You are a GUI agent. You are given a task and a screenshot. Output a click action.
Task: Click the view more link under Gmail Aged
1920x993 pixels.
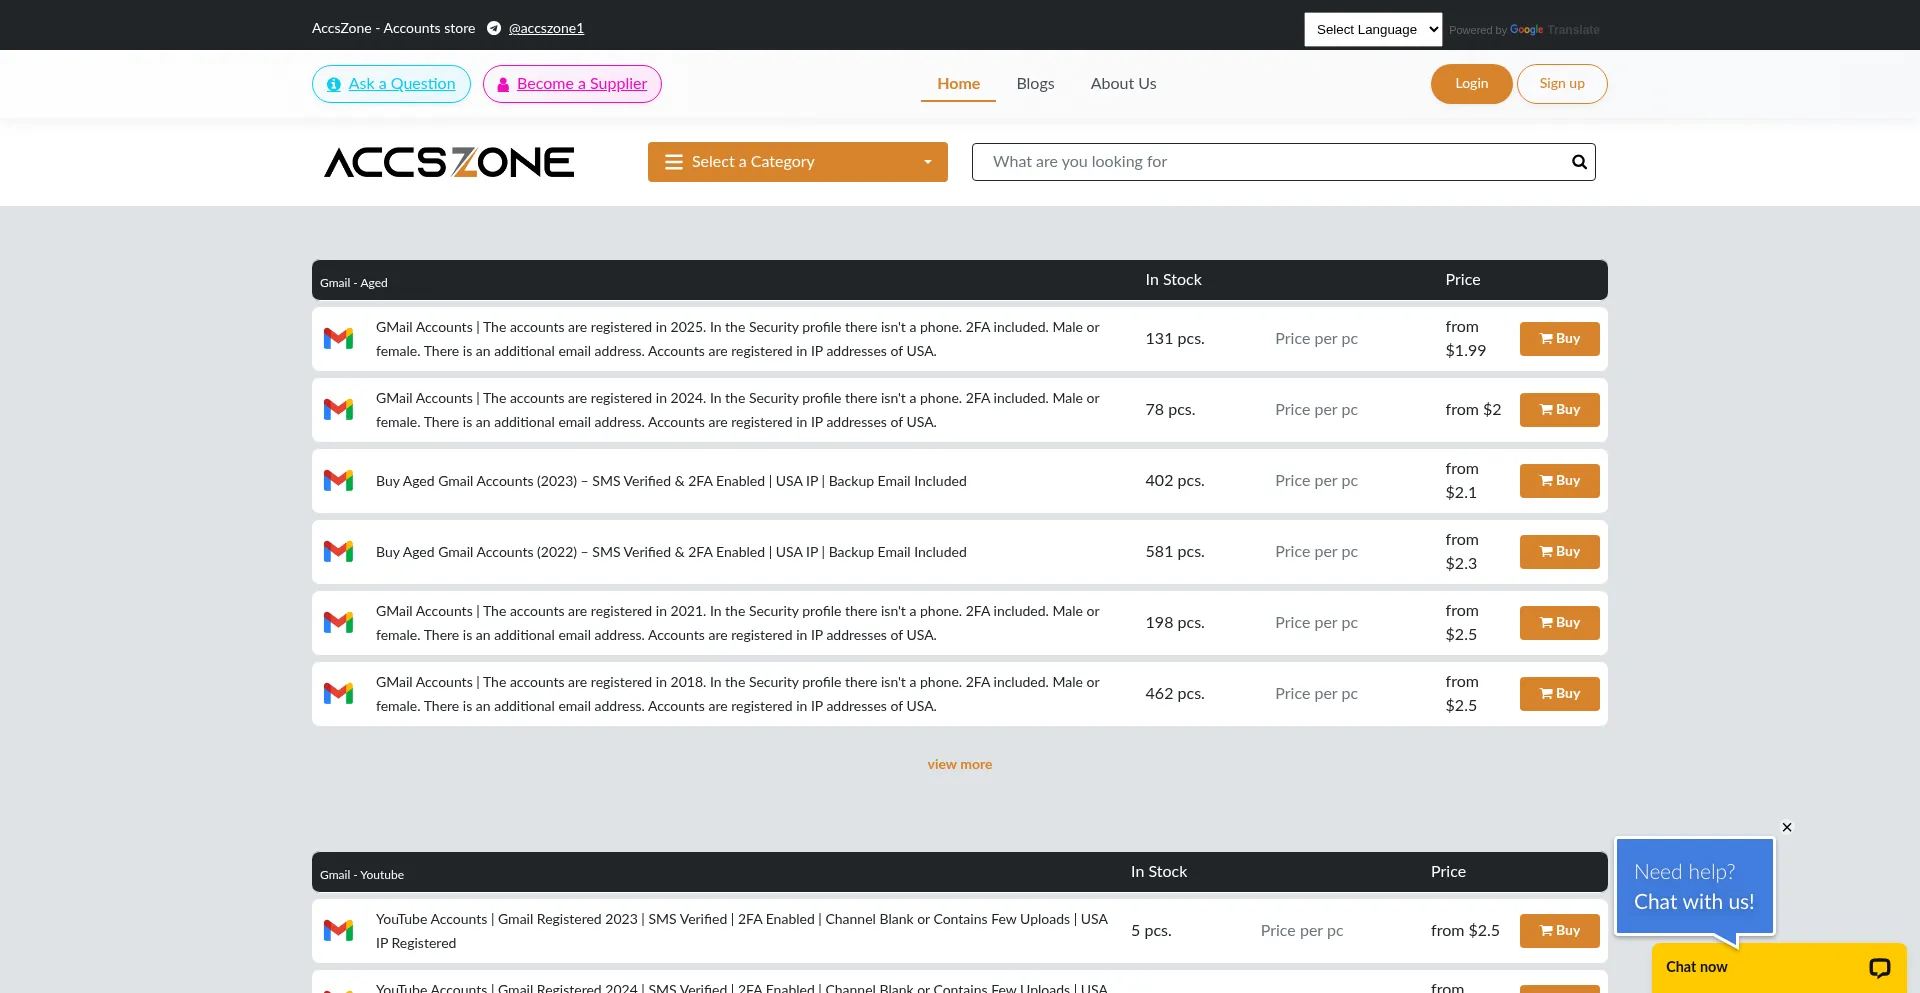click(959, 763)
